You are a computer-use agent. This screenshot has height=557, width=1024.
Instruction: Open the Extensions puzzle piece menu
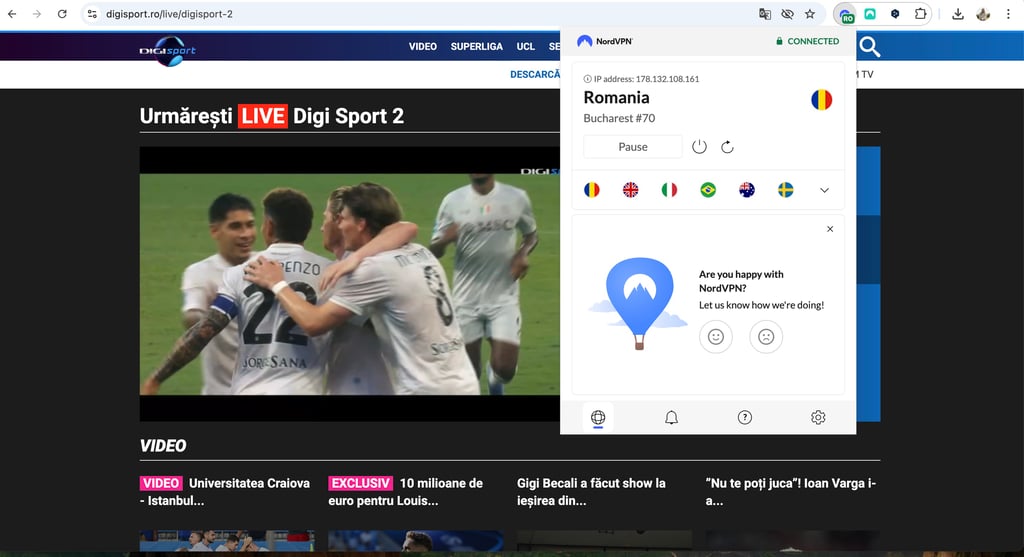(x=920, y=14)
